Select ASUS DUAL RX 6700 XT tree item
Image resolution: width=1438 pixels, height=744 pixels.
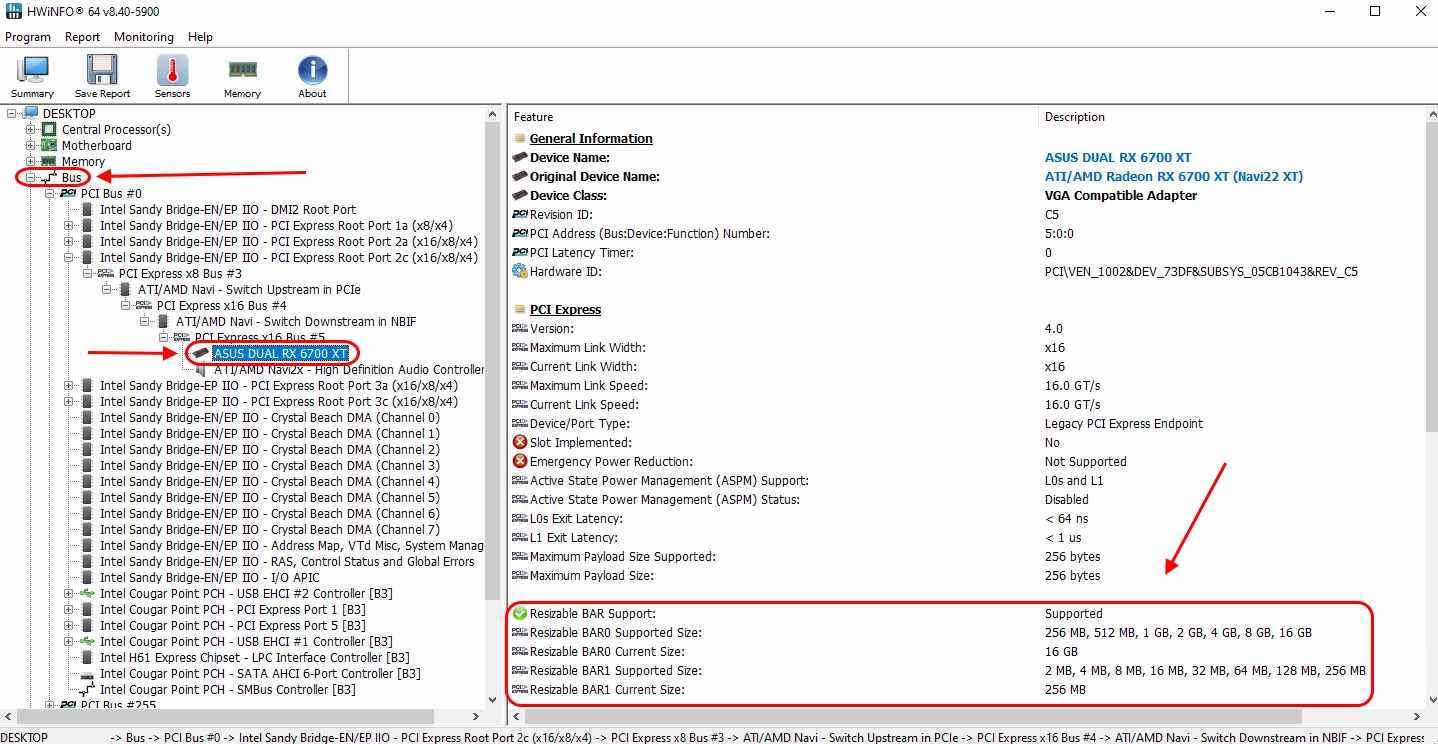280,354
